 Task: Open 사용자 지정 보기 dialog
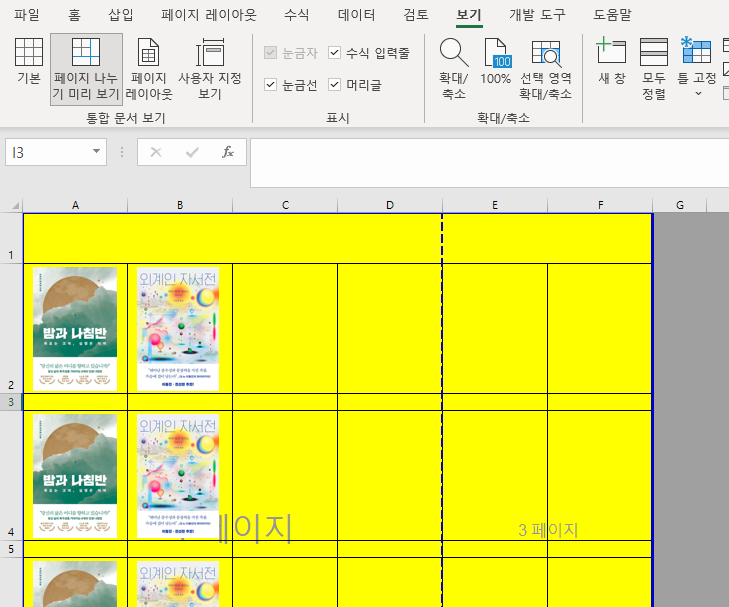(x=210, y=67)
